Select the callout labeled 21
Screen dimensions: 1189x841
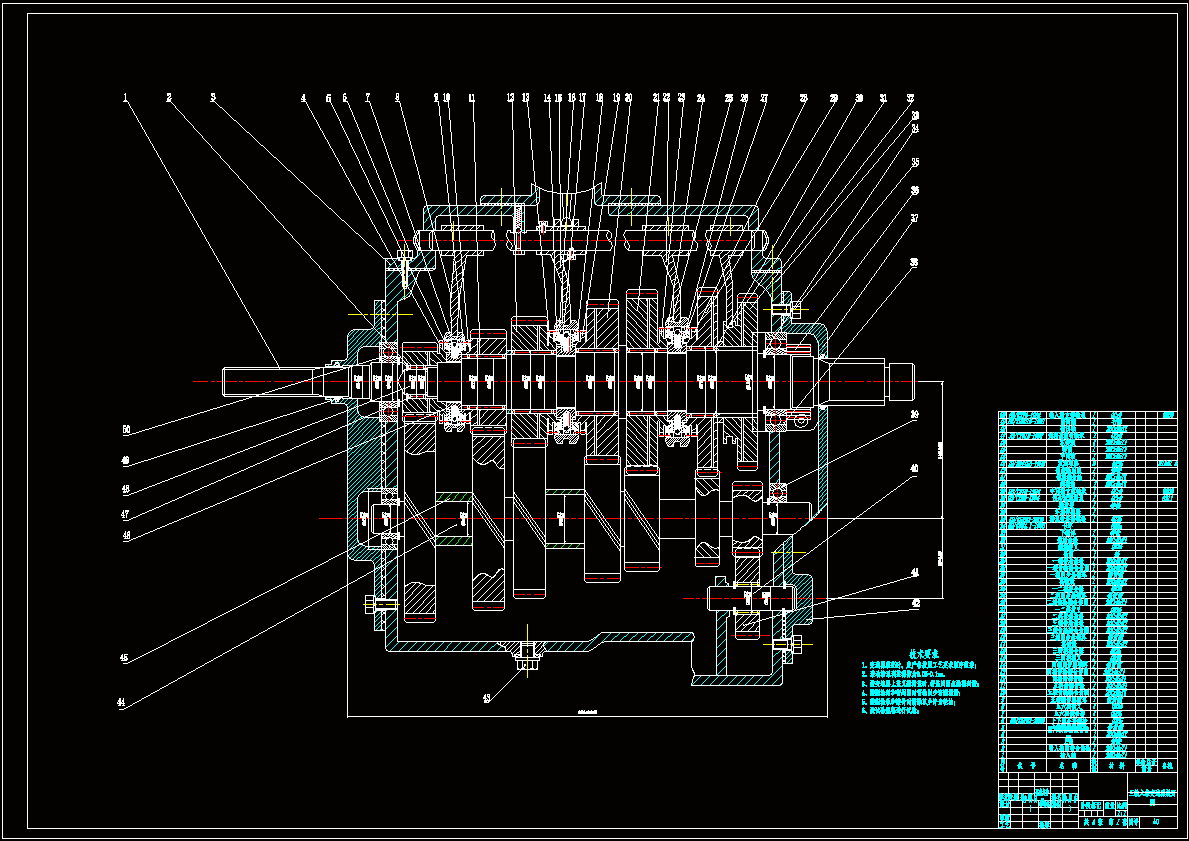[656, 98]
